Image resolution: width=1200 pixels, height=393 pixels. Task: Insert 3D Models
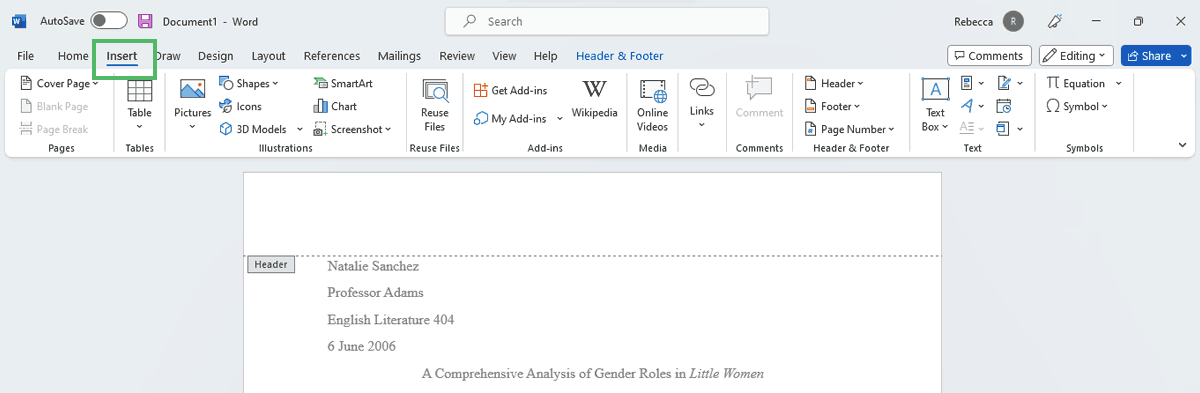coord(253,129)
